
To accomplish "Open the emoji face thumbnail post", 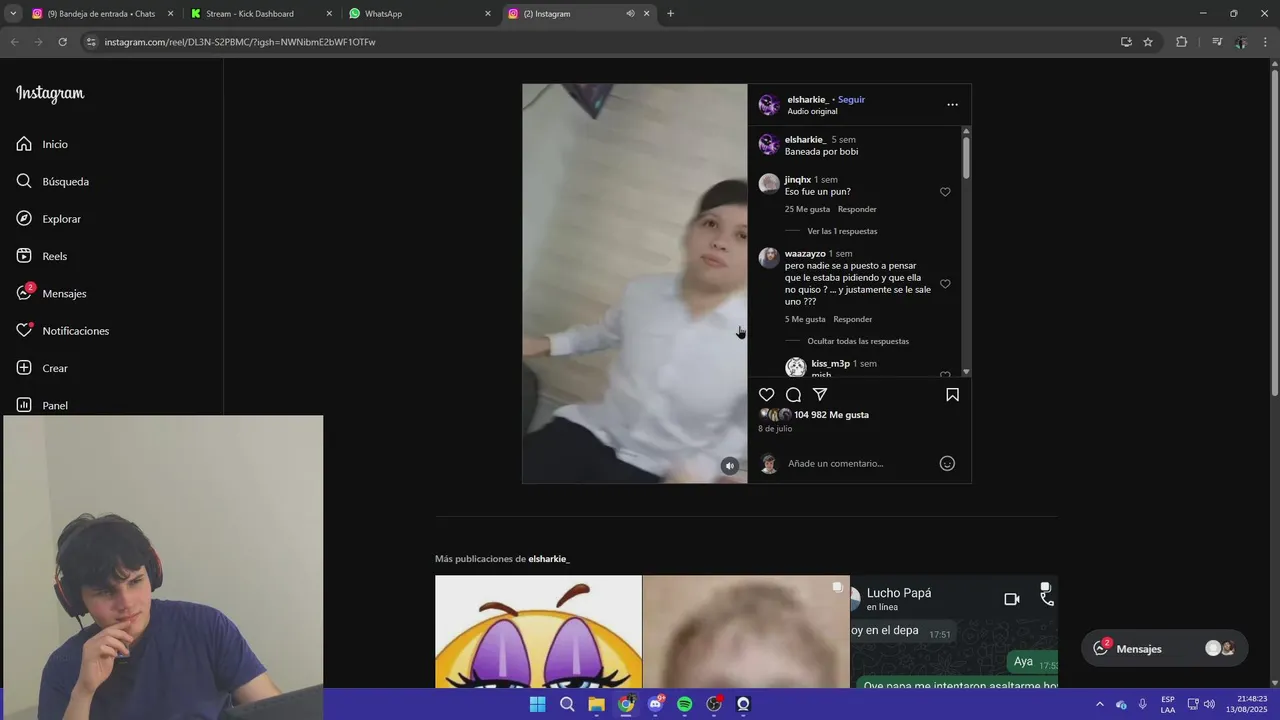I will pyautogui.click(x=538, y=631).
